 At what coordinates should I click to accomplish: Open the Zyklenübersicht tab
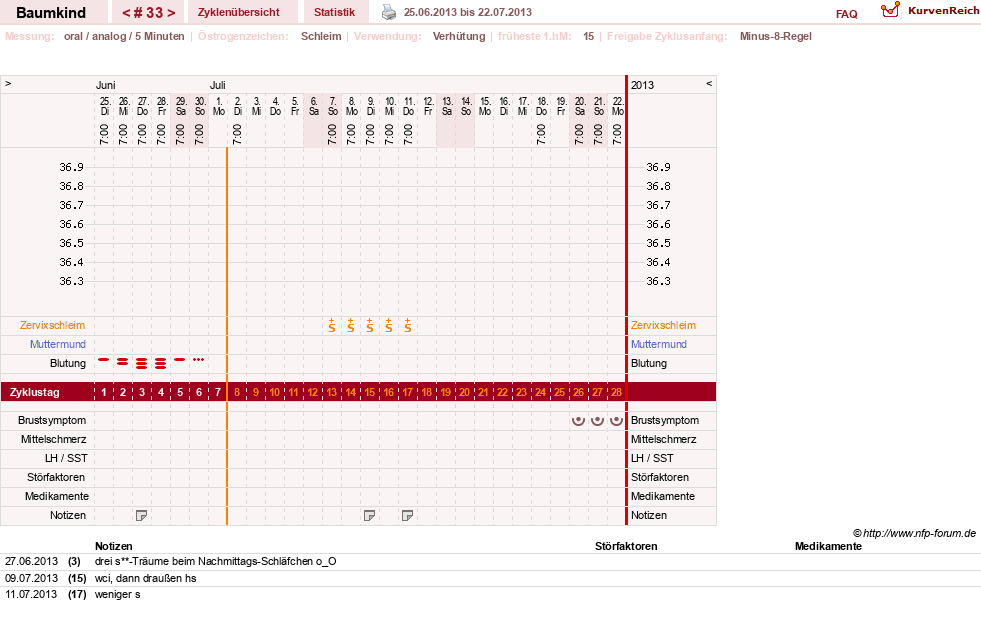pos(238,12)
